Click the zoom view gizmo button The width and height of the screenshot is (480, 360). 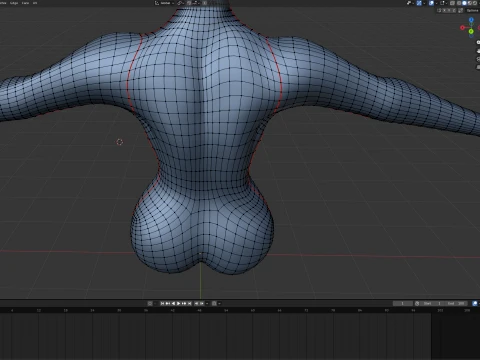pos(478,42)
